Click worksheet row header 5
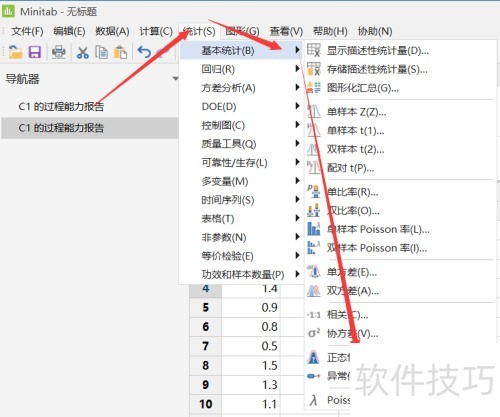 point(206,307)
